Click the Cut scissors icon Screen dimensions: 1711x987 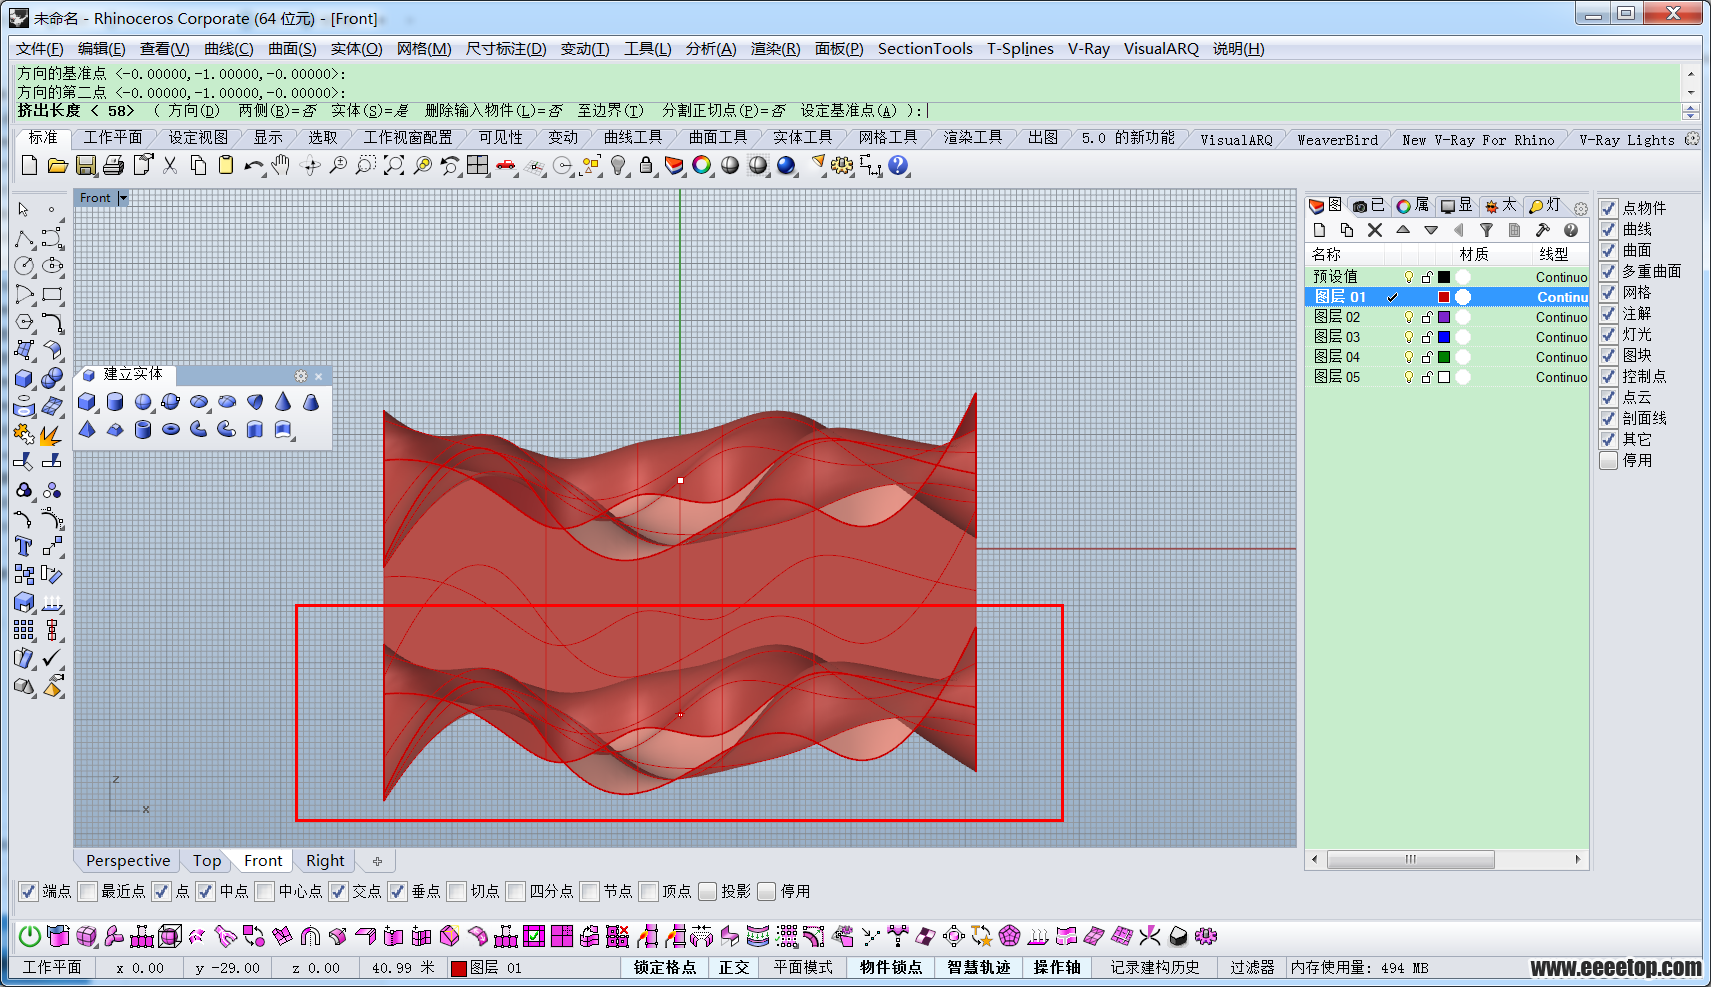[x=170, y=166]
